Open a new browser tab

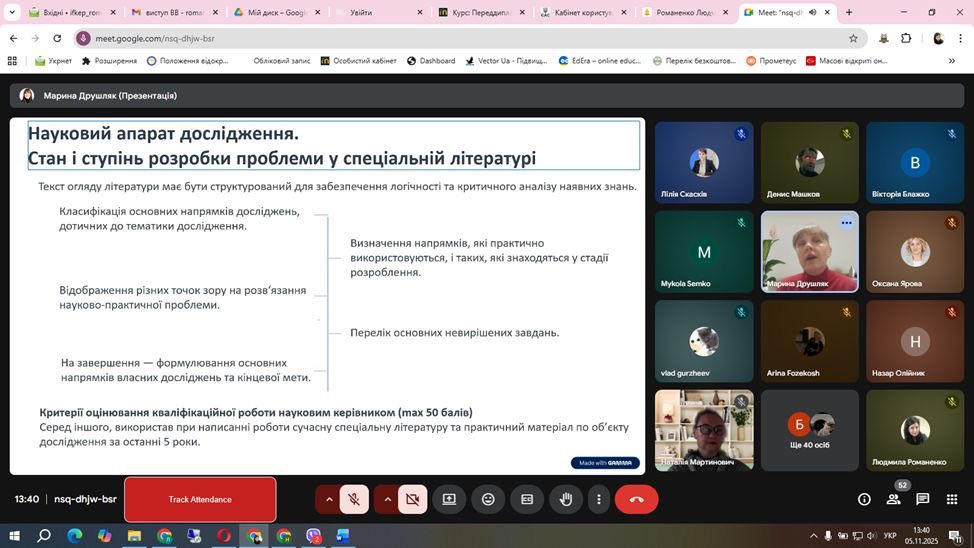849,12
